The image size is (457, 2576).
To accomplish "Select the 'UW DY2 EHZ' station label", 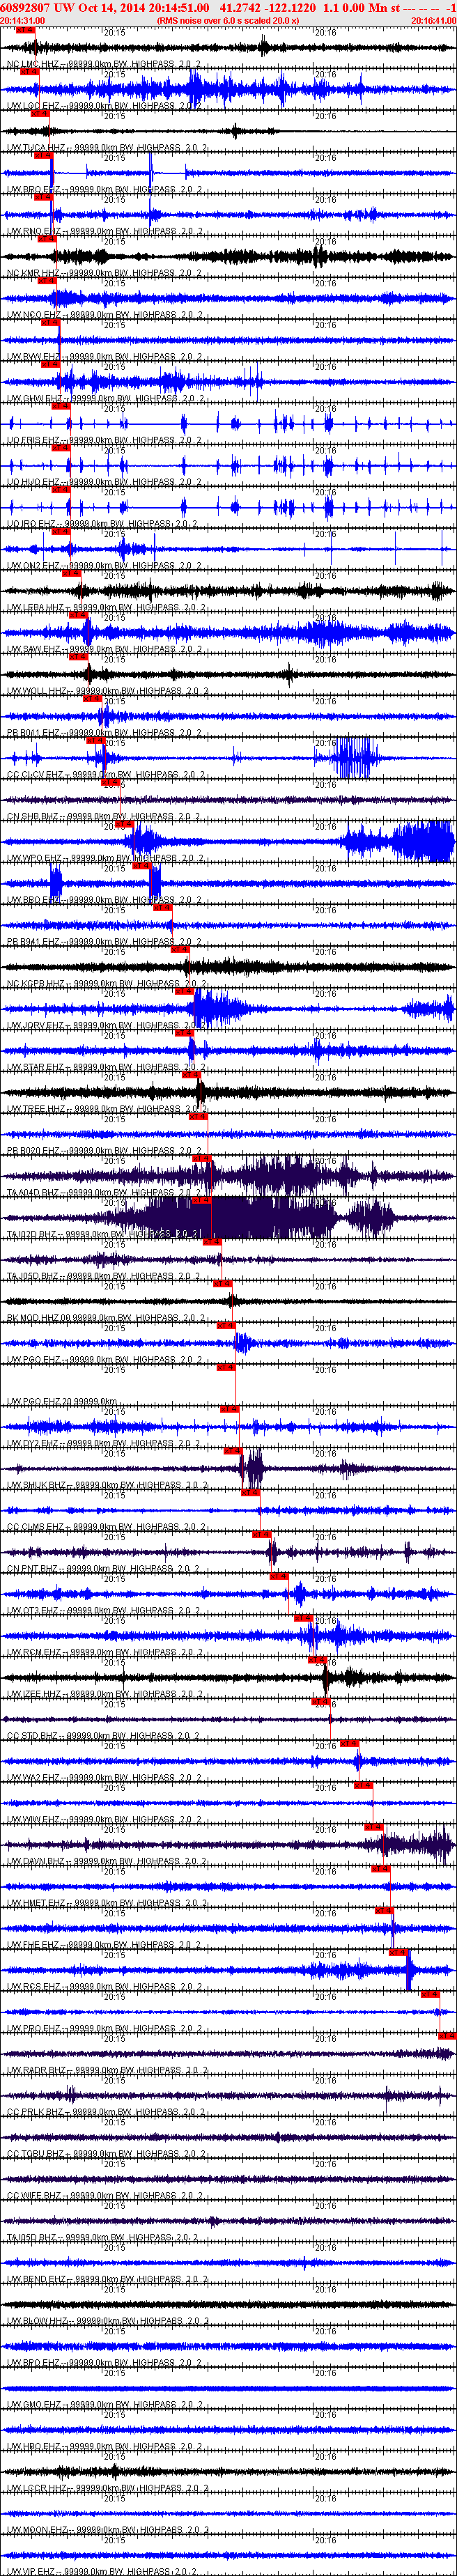I will [33, 1444].
